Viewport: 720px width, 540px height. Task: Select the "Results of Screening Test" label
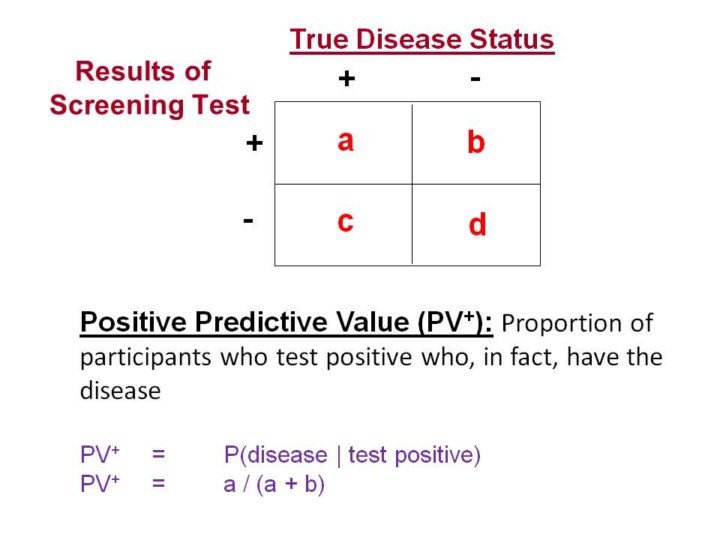tap(149, 88)
